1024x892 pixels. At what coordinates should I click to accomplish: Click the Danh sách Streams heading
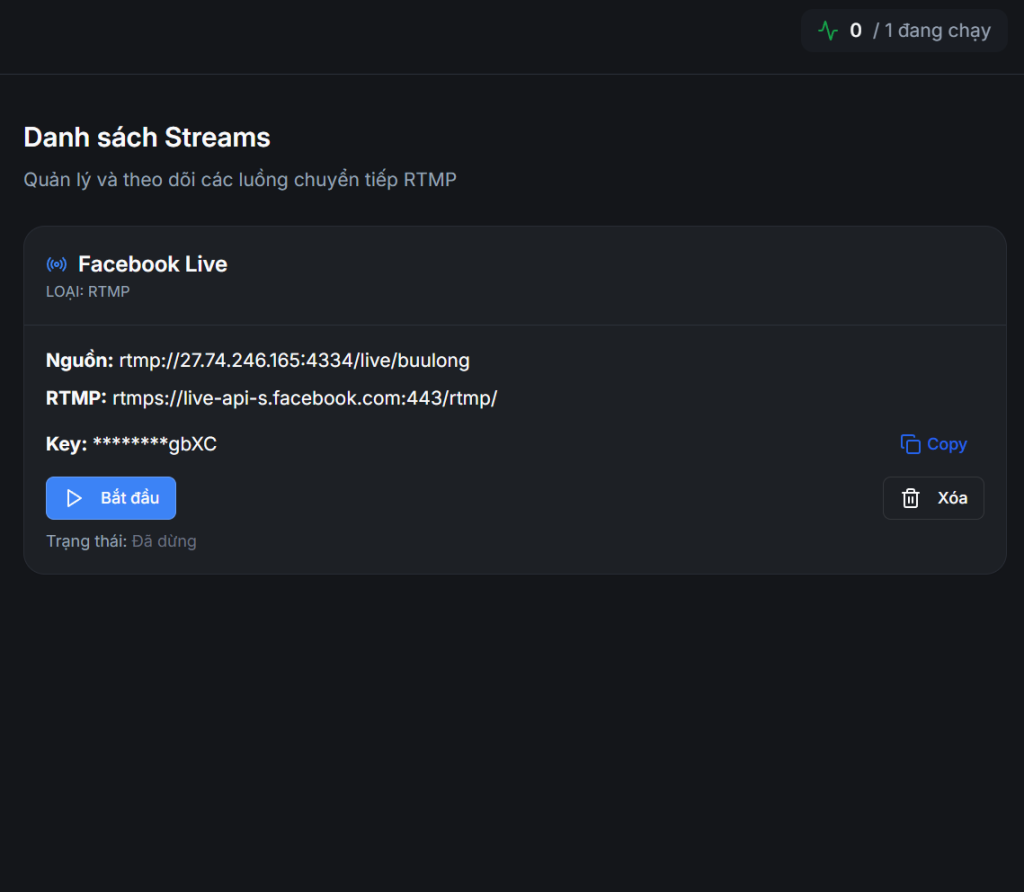coord(147,137)
